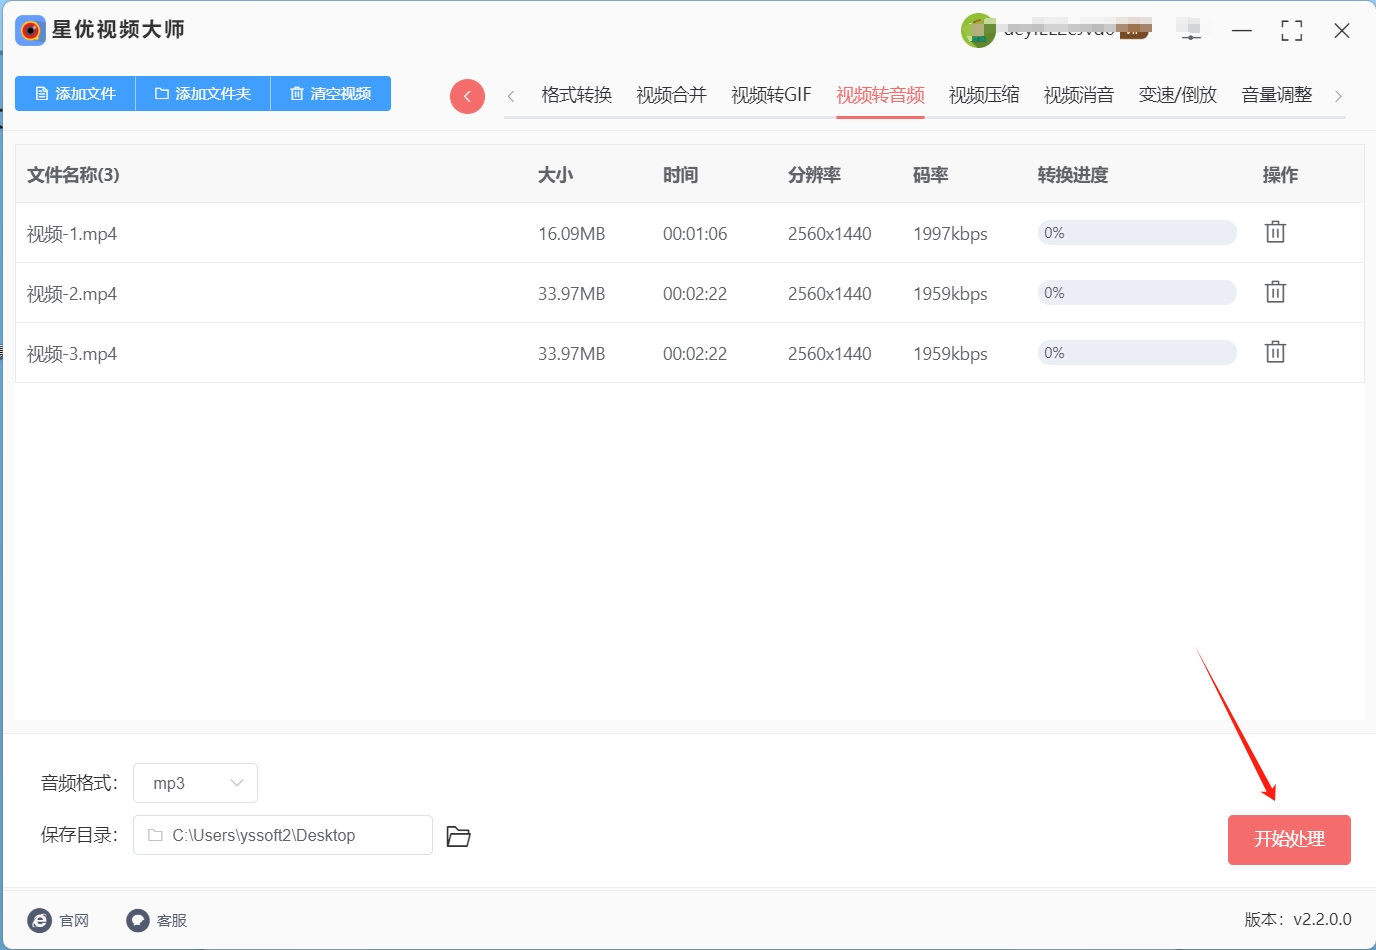
Task: Select file name 视频-1.mp4
Action: pos(72,234)
